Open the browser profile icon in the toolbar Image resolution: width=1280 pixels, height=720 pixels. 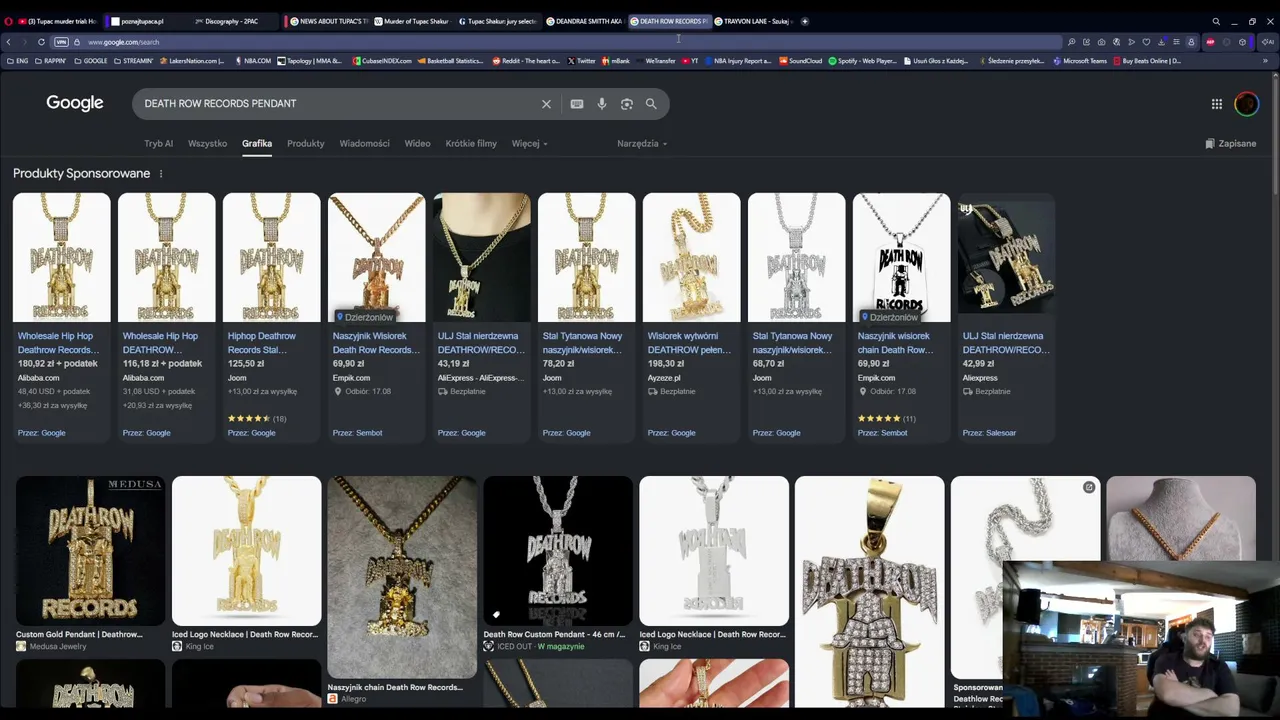click(x=1191, y=42)
